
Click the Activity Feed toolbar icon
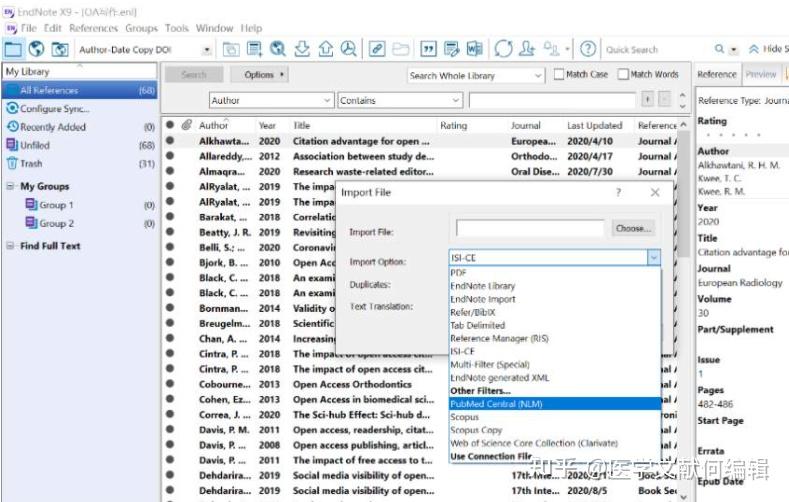(551, 49)
